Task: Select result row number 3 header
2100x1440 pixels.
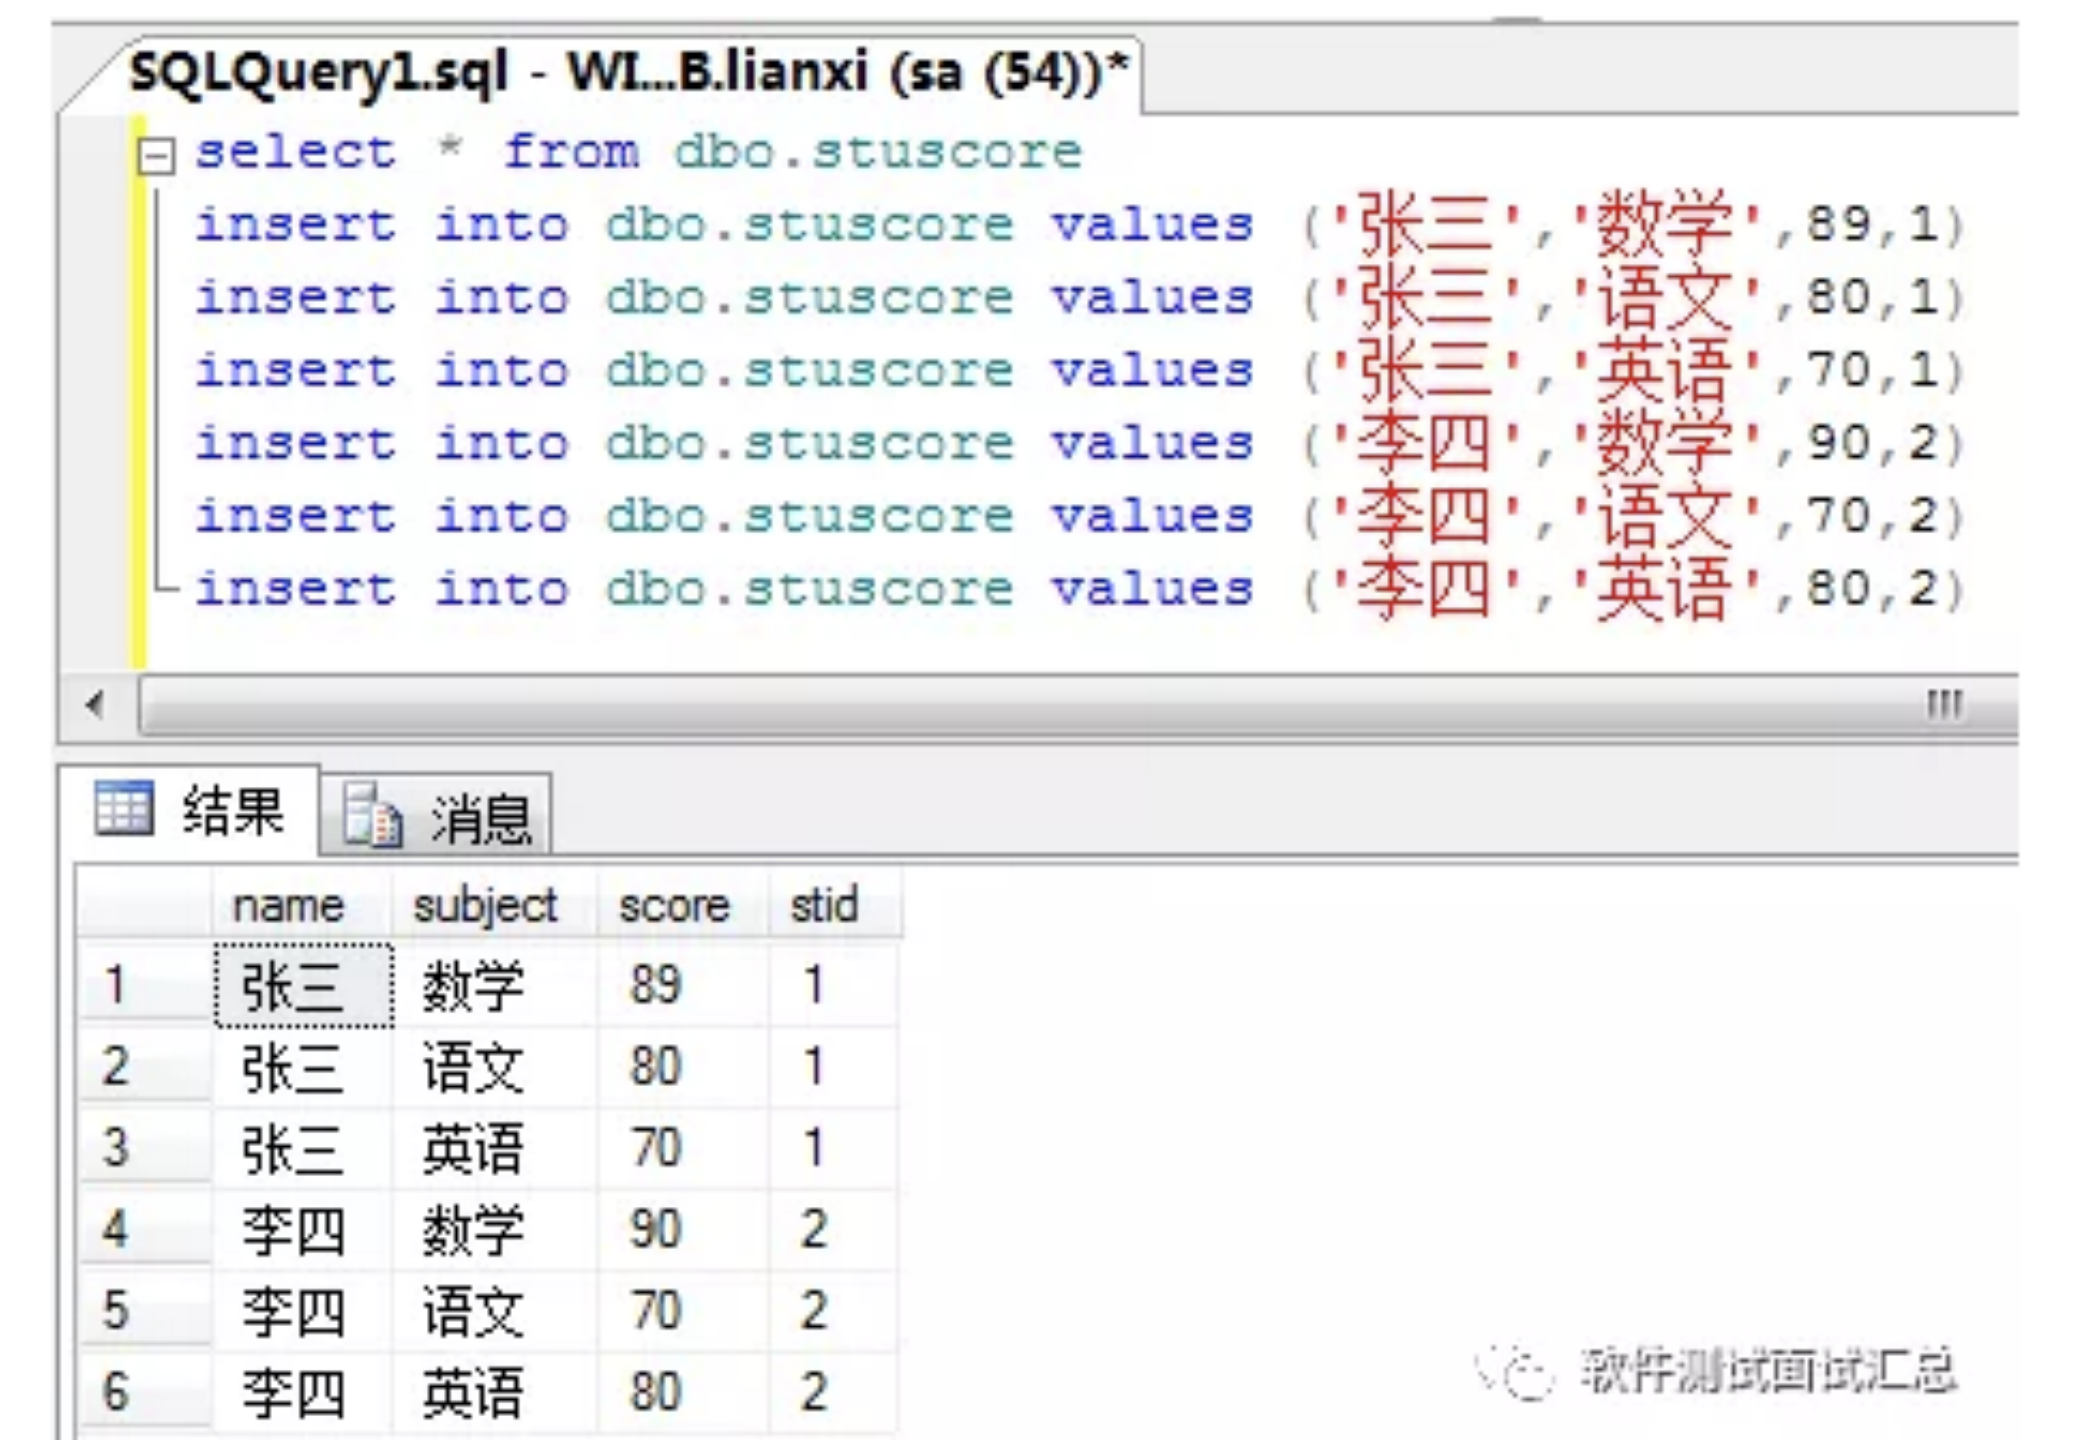Action: (145, 1147)
